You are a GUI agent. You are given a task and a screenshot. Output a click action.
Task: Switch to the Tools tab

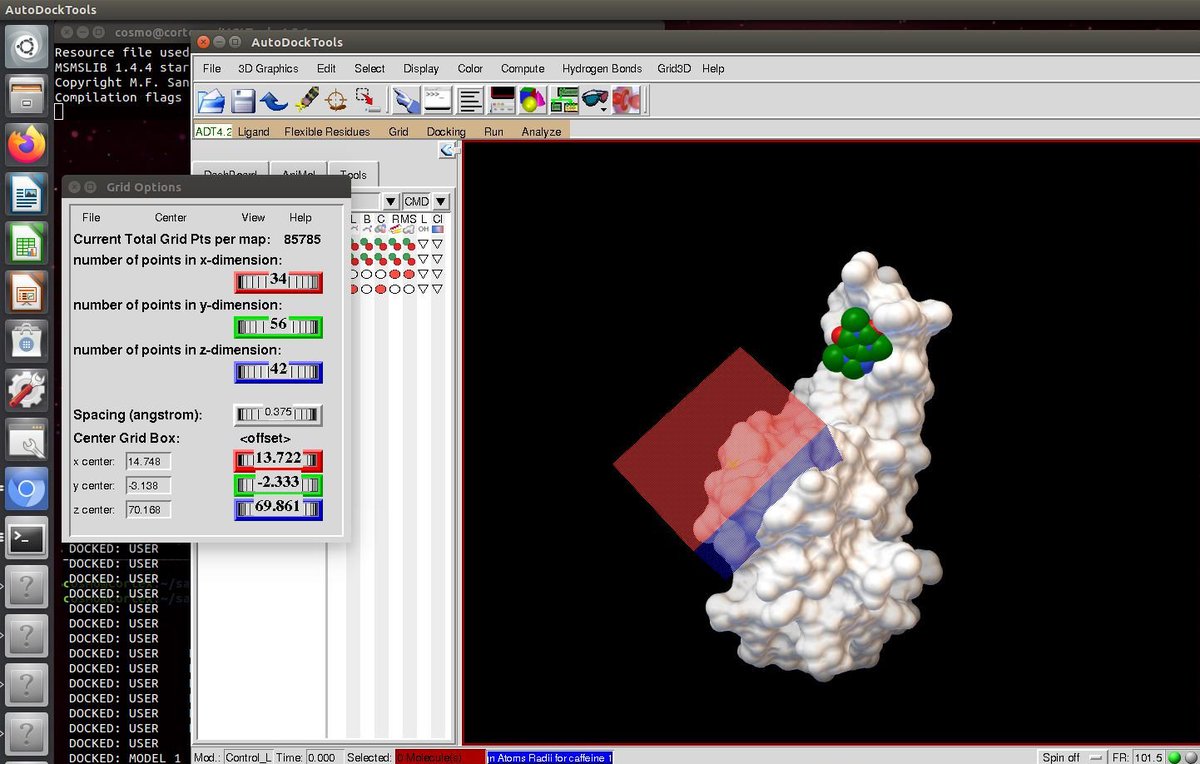[353, 174]
